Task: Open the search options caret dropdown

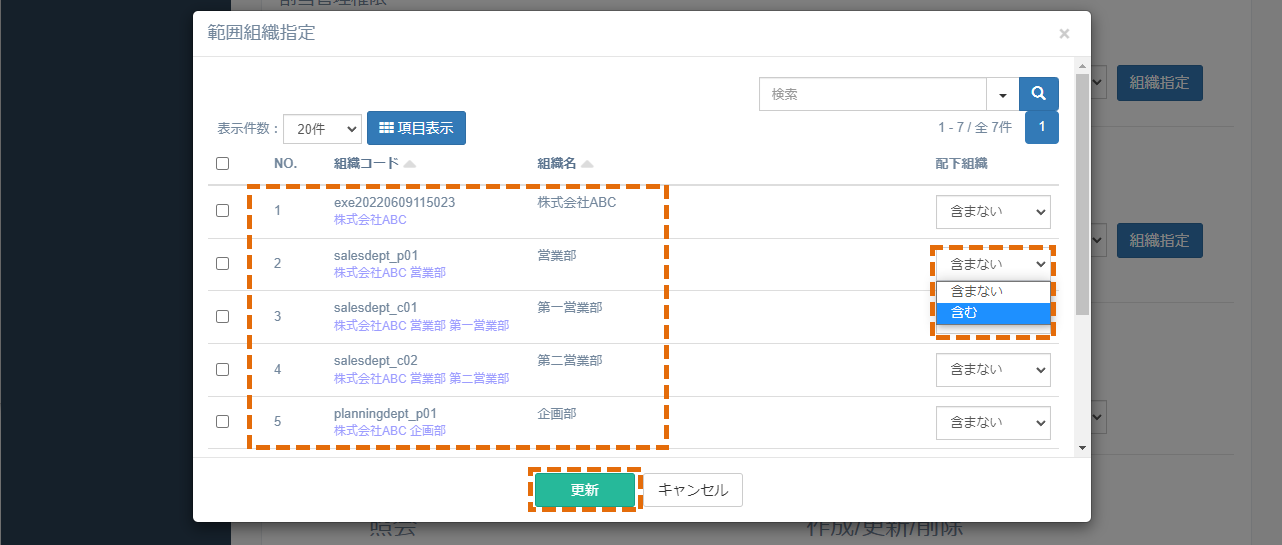Action: pyautogui.click(x=1002, y=94)
